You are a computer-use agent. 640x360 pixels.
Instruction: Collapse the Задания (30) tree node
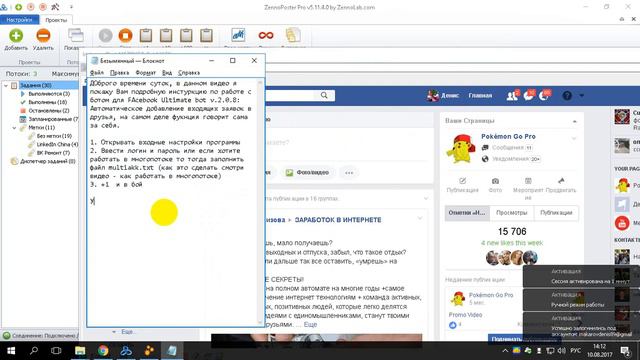pyautogui.click(x=6, y=85)
